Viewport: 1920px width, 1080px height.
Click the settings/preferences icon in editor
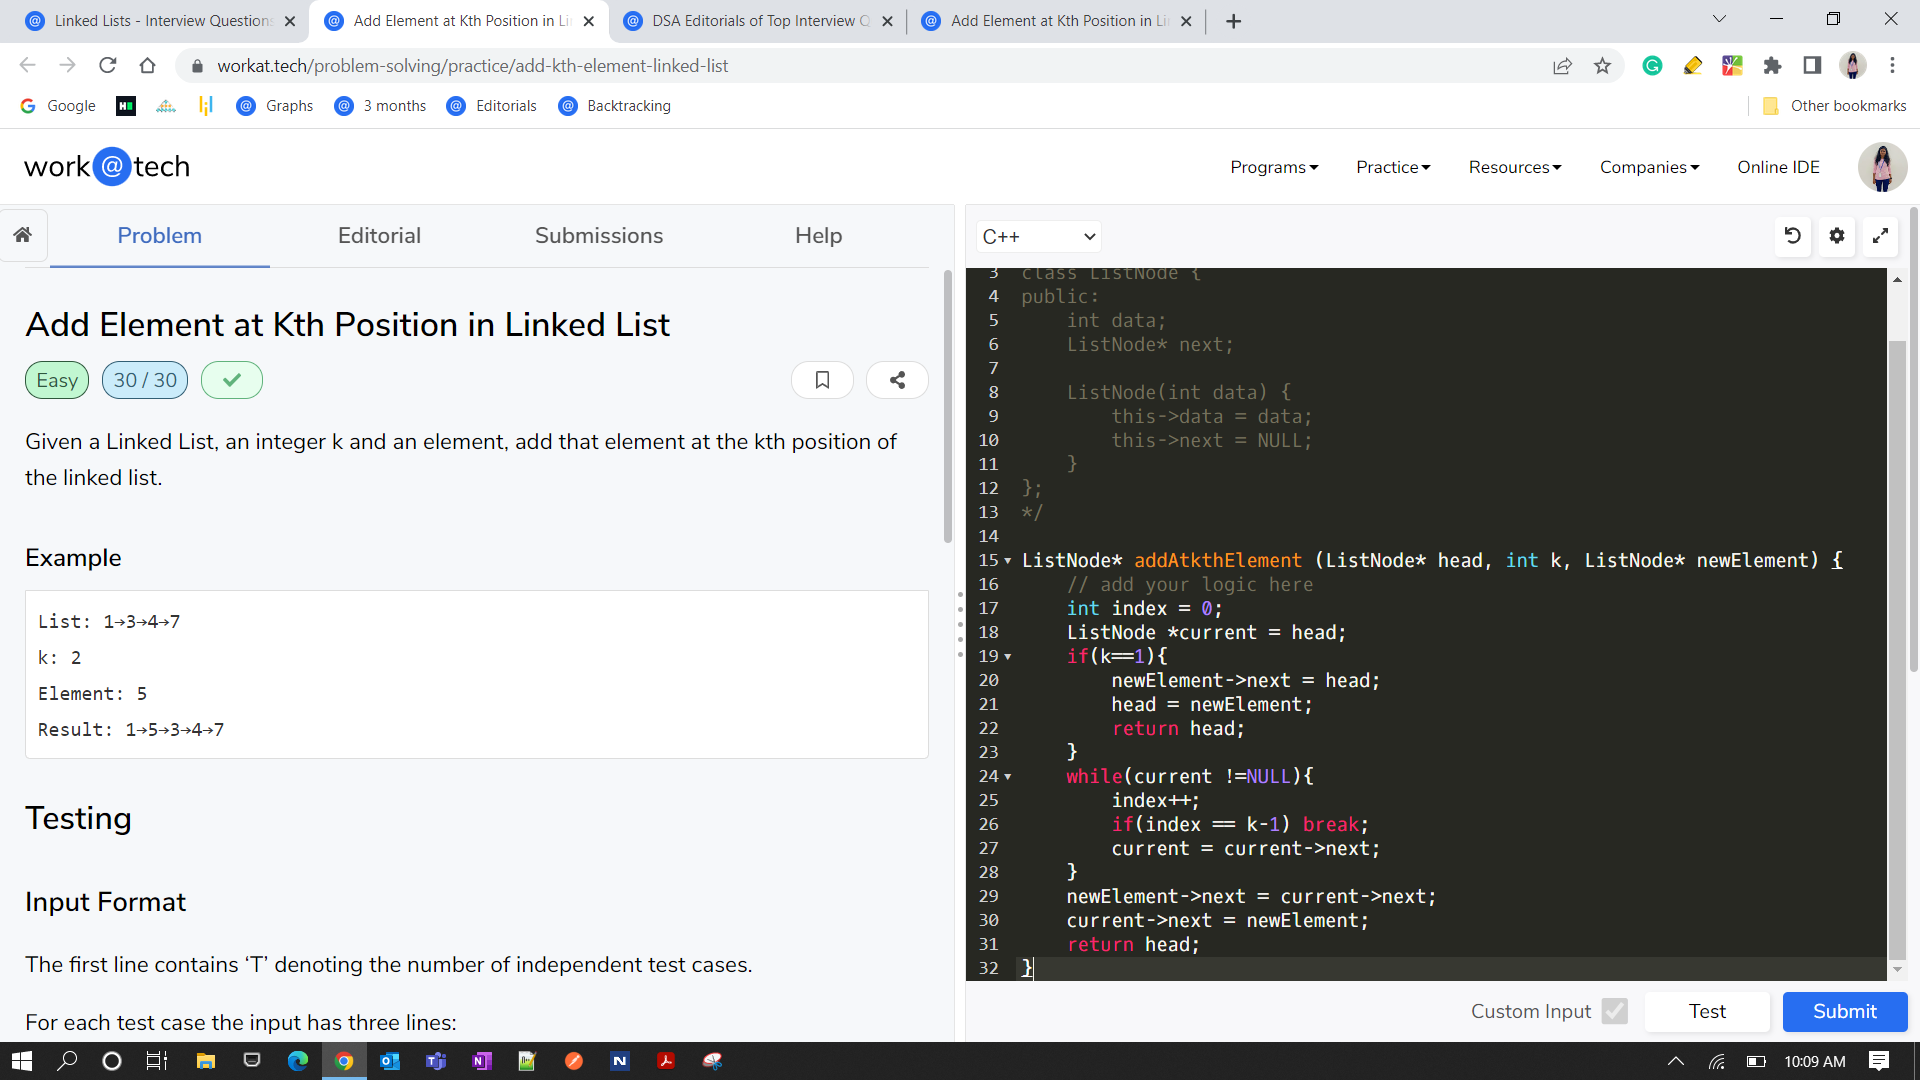coord(1837,236)
